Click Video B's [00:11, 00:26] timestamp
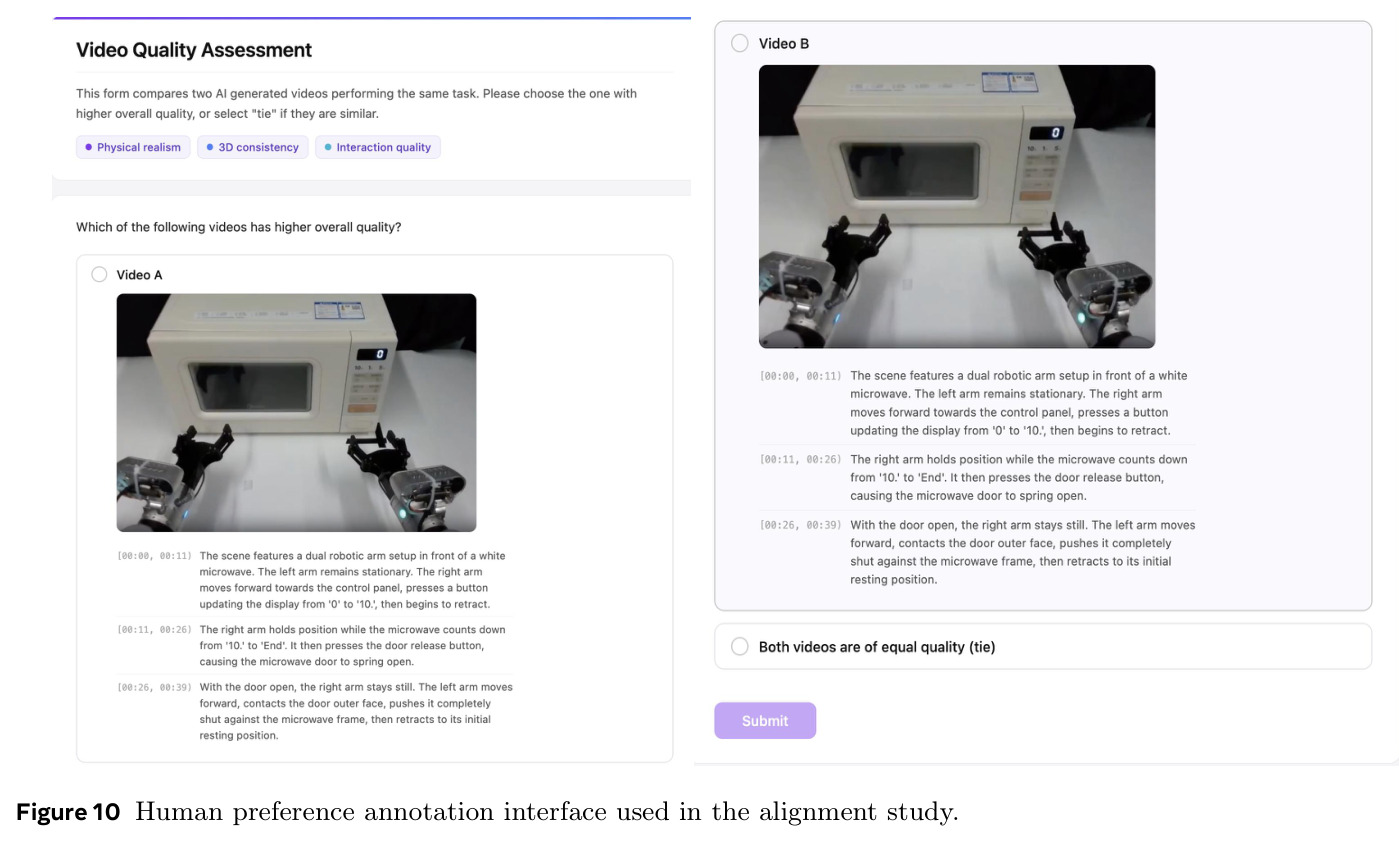Viewport: 1399px width, 842px height. coord(800,460)
